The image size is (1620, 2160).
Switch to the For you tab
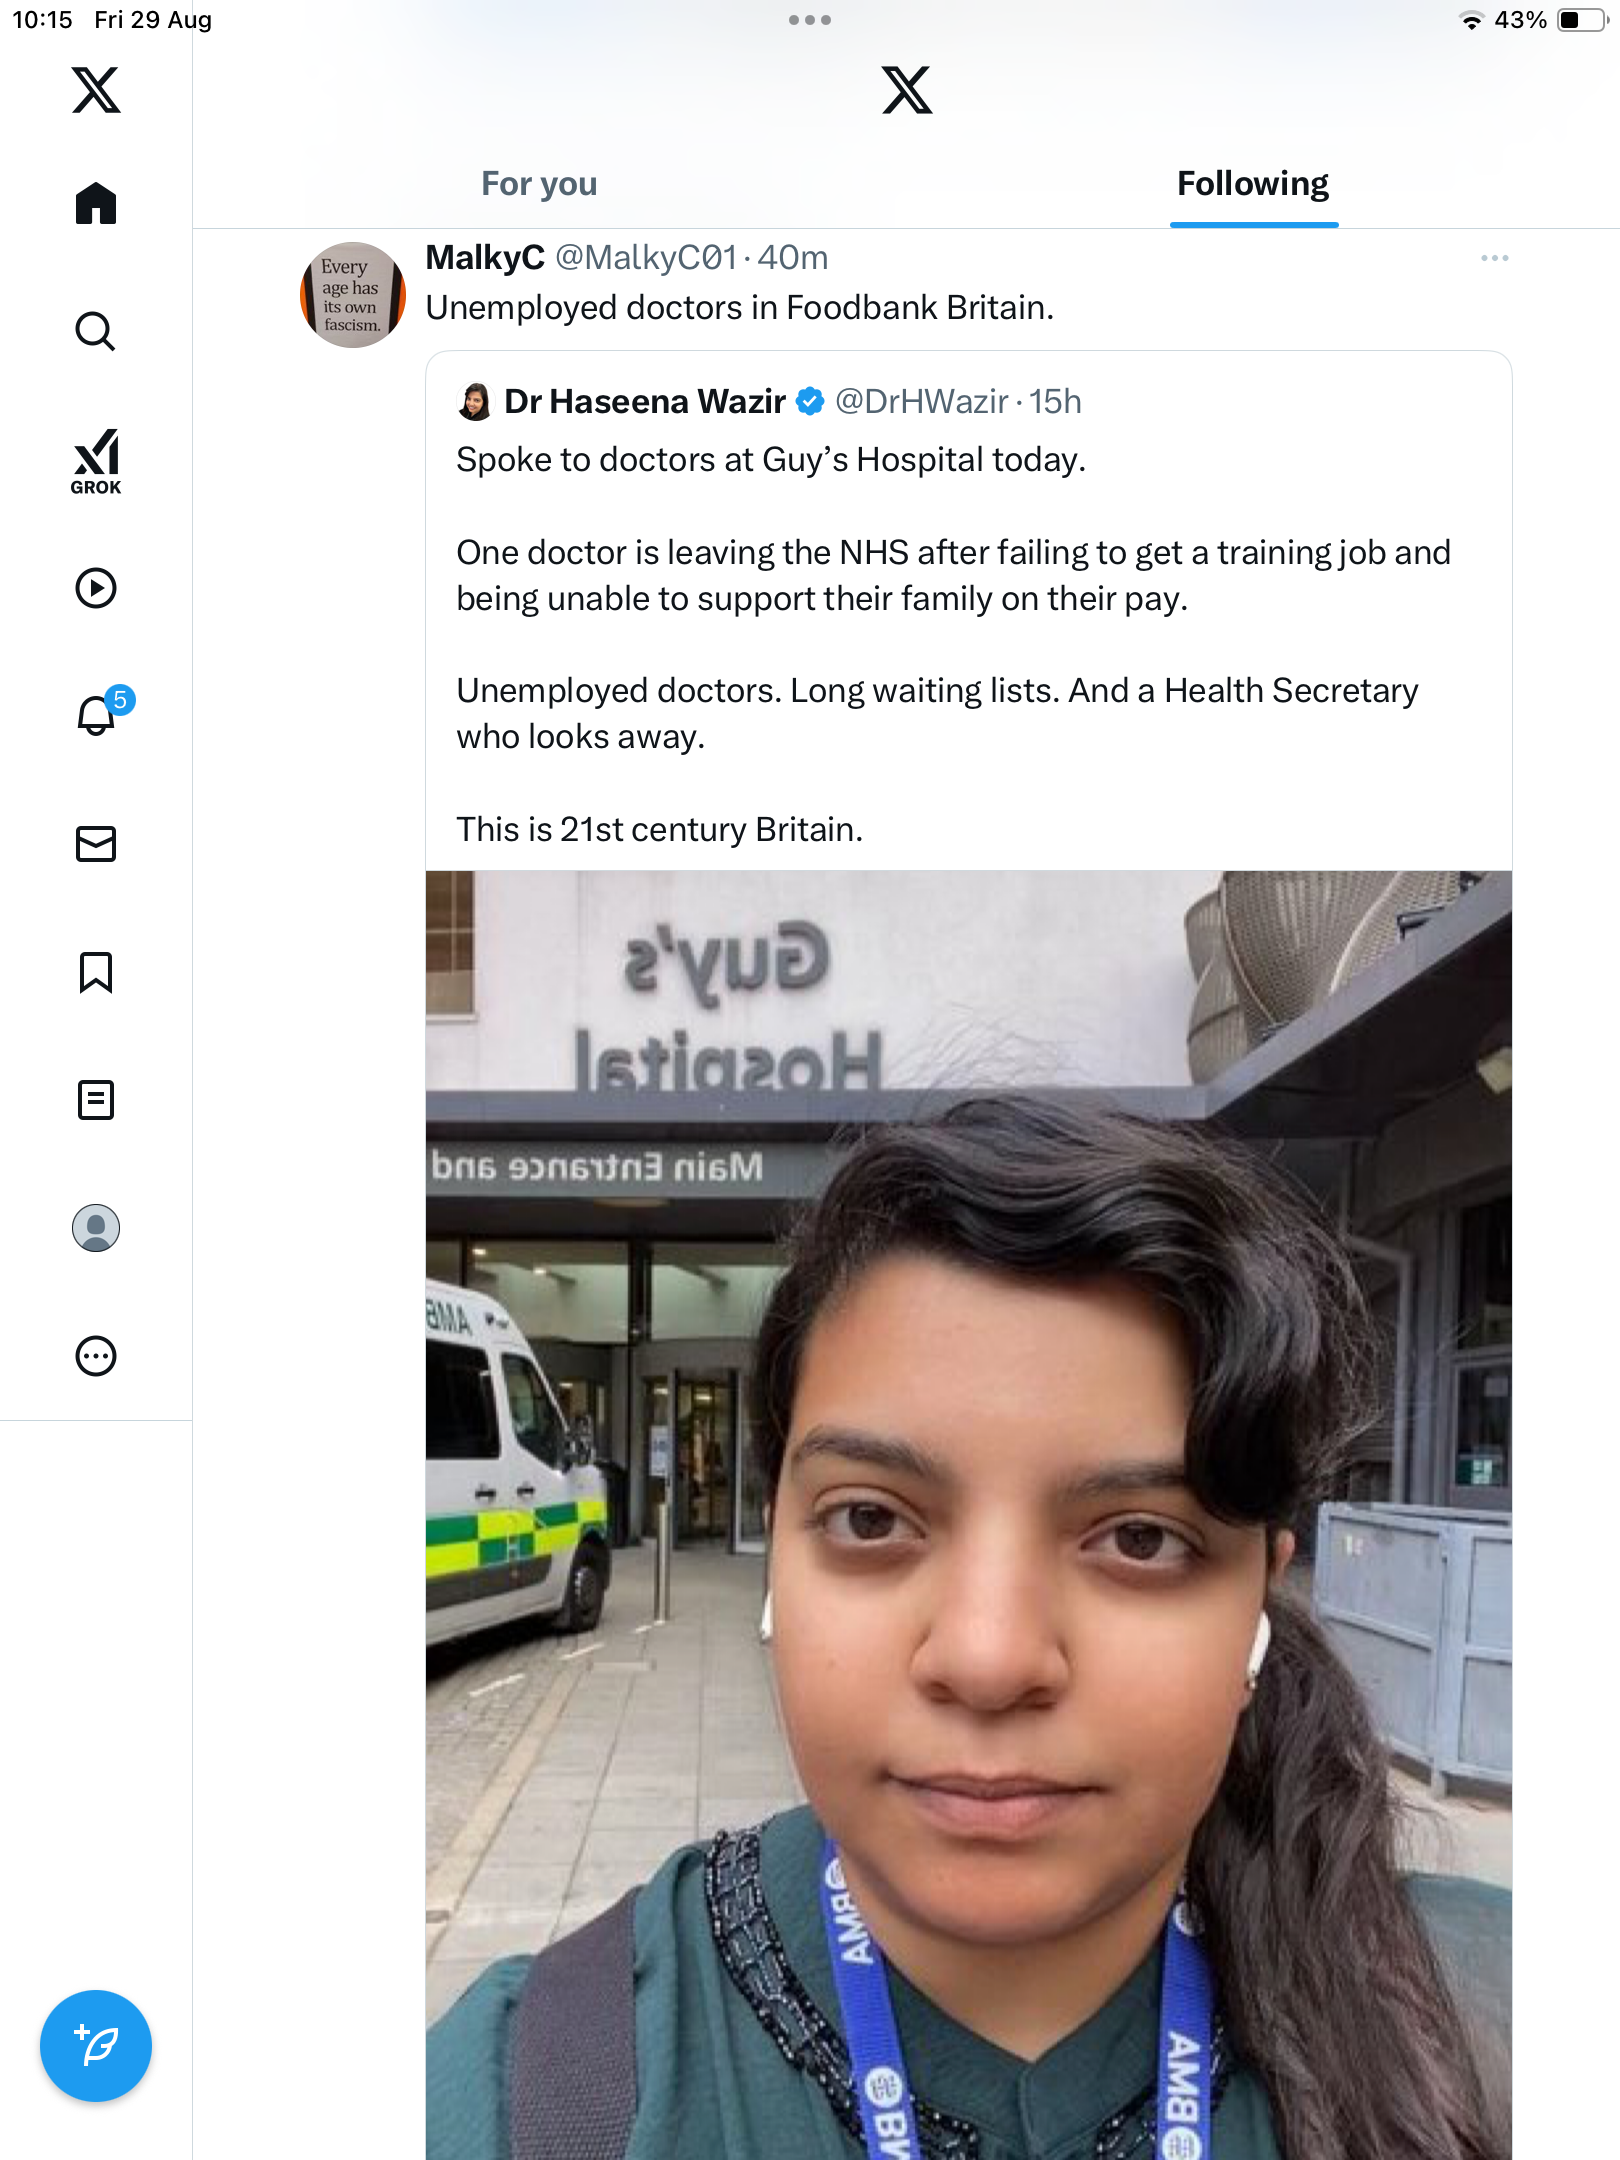[539, 184]
